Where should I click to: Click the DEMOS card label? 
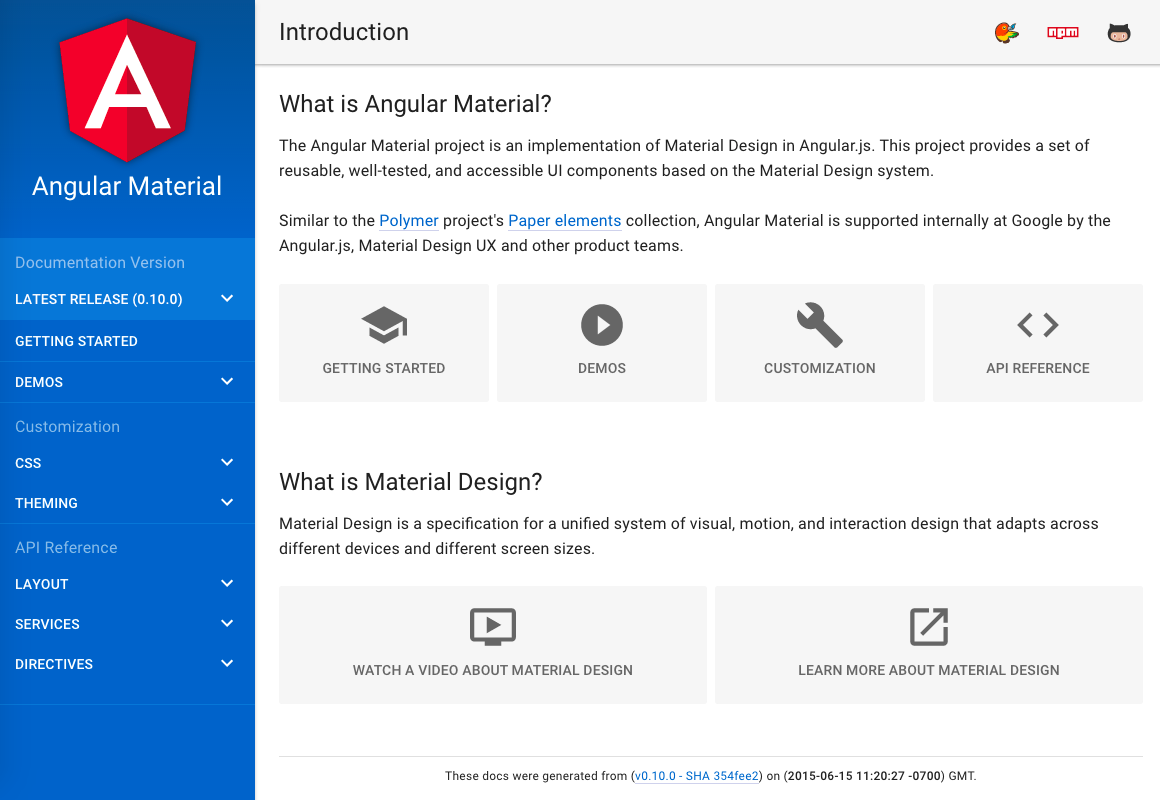tap(601, 369)
